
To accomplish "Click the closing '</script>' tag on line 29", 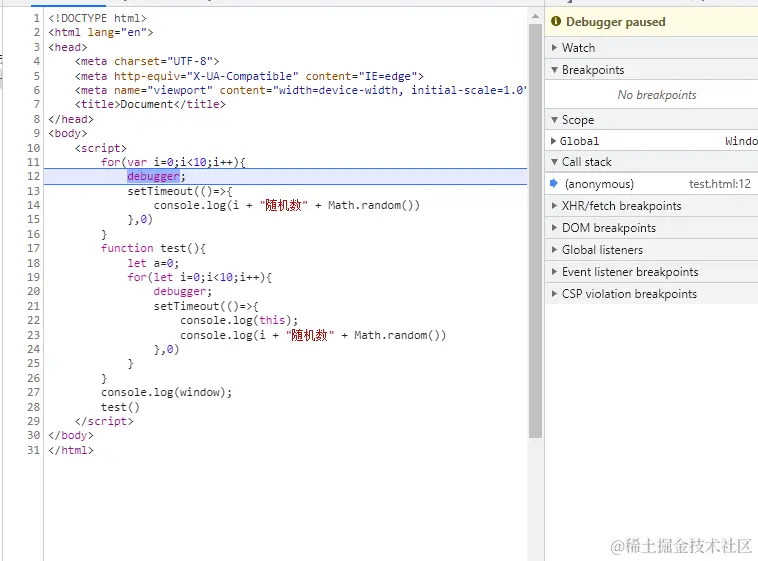I will pyautogui.click(x=104, y=421).
